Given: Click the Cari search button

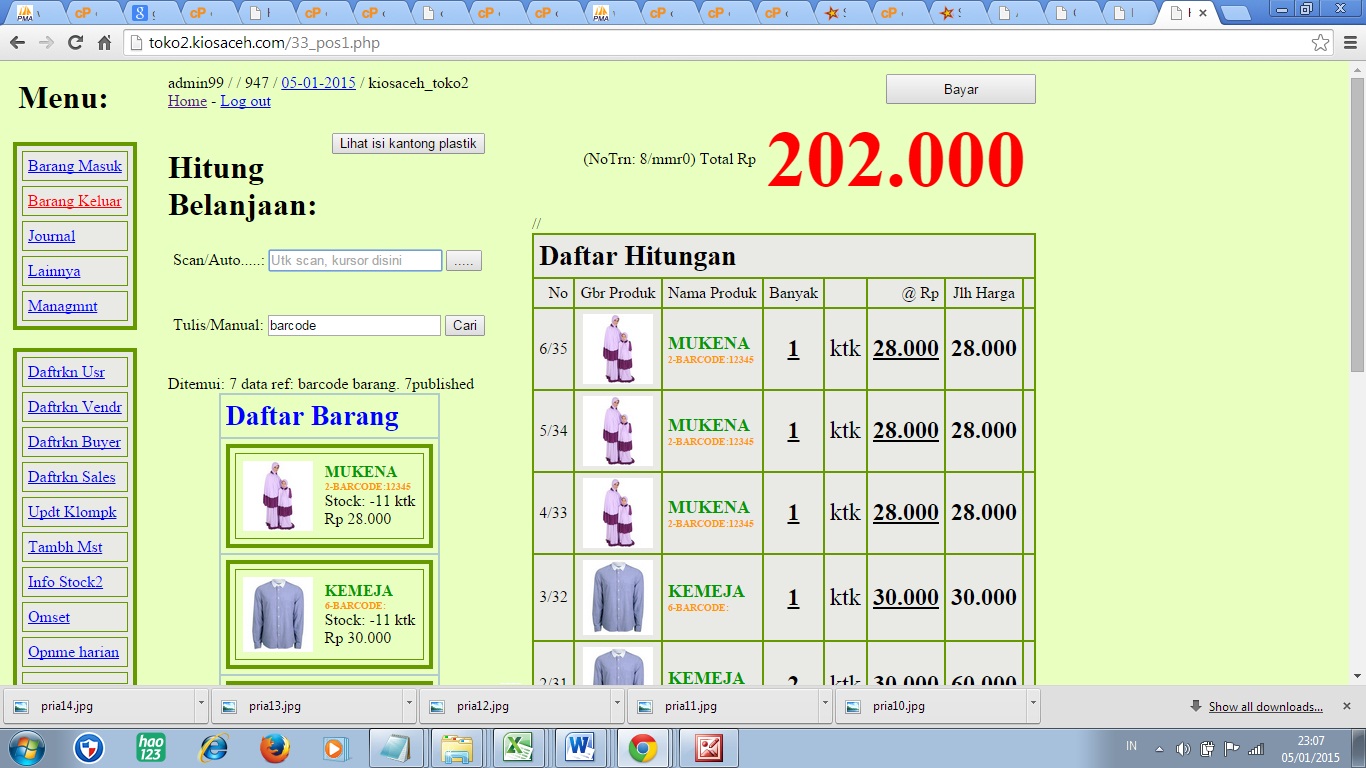Looking at the screenshot, I should (464, 325).
